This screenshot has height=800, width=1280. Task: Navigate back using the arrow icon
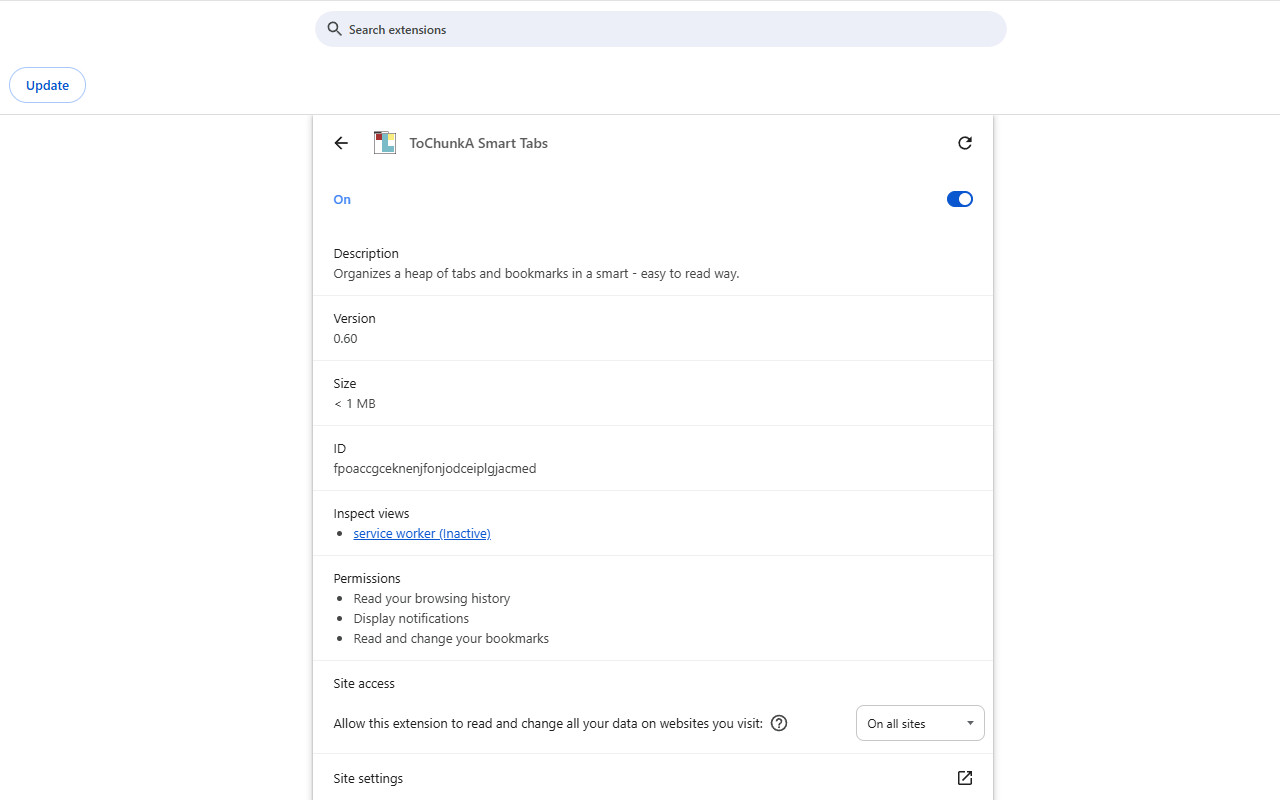click(x=341, y=143)
